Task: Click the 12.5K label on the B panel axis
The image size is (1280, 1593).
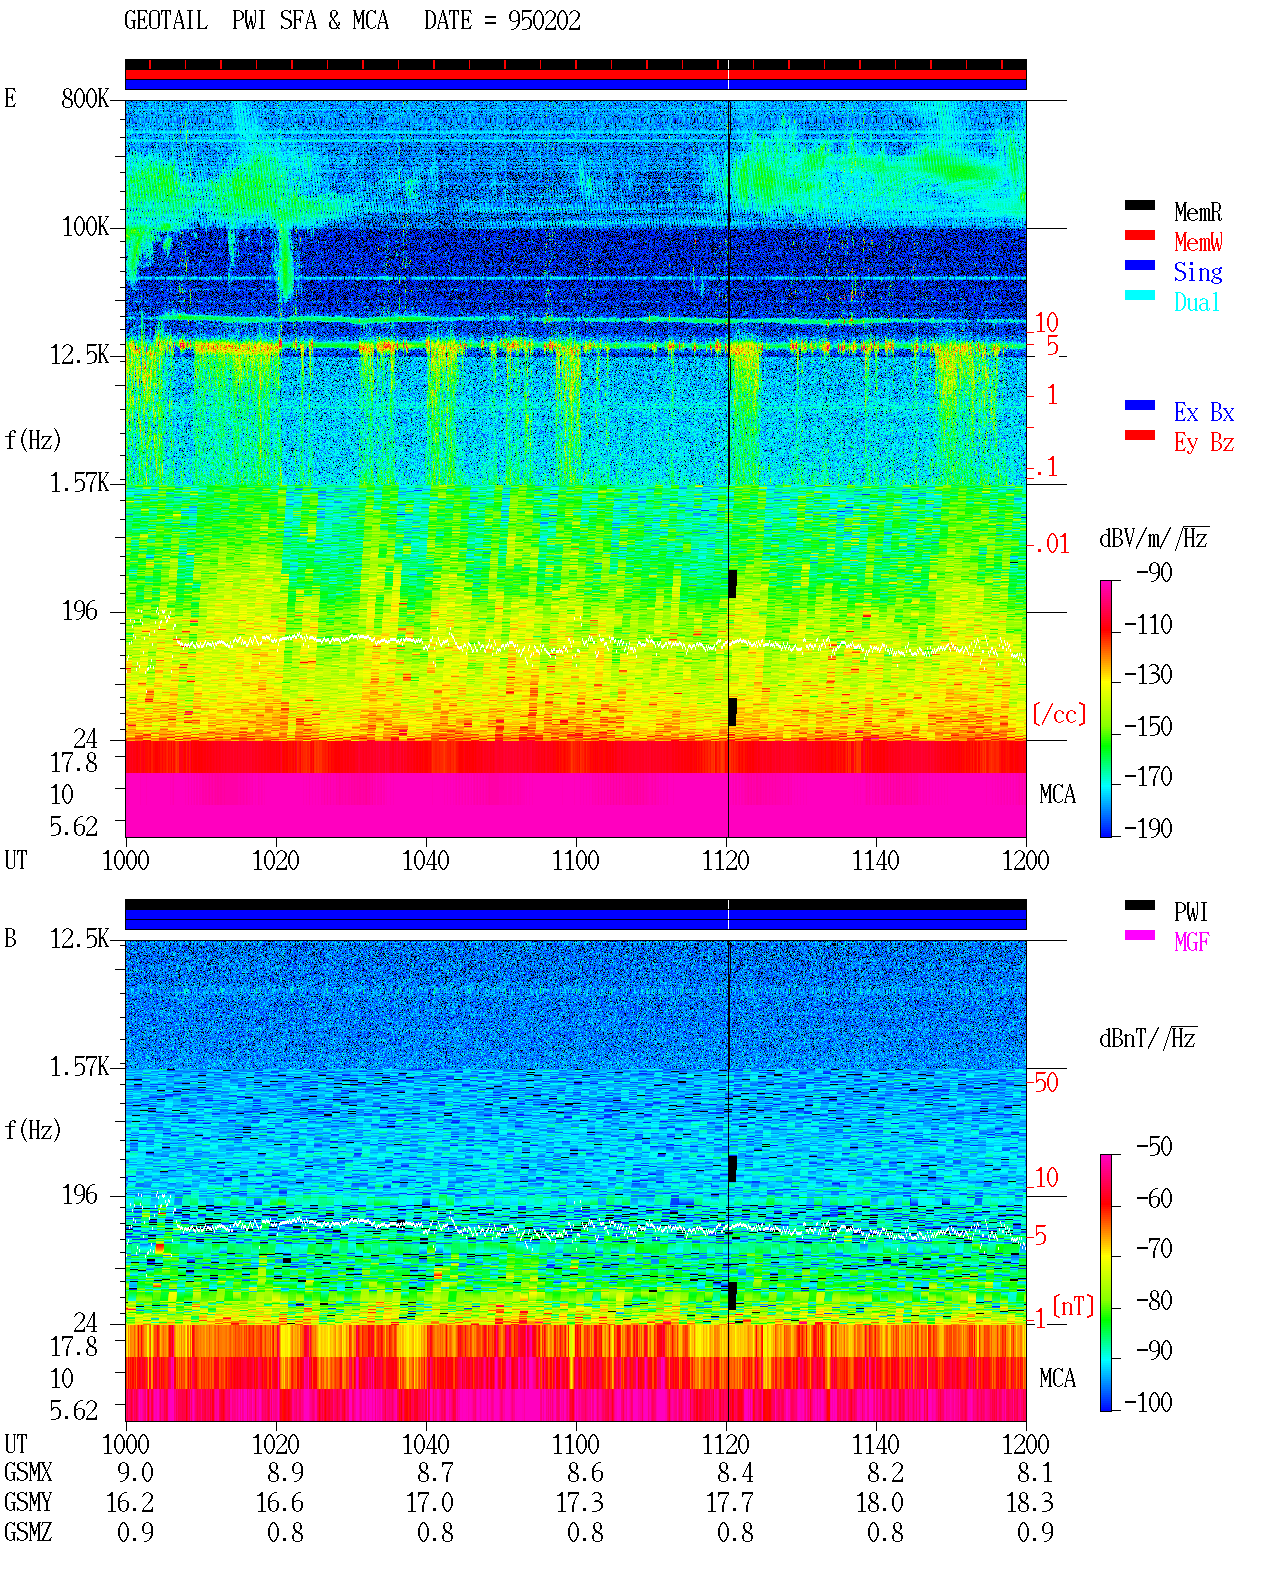Action: 79,938
